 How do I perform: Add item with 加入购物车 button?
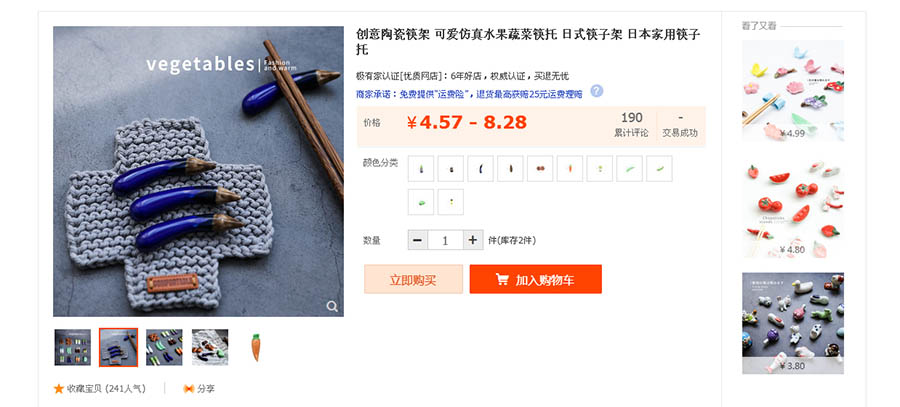536,279
